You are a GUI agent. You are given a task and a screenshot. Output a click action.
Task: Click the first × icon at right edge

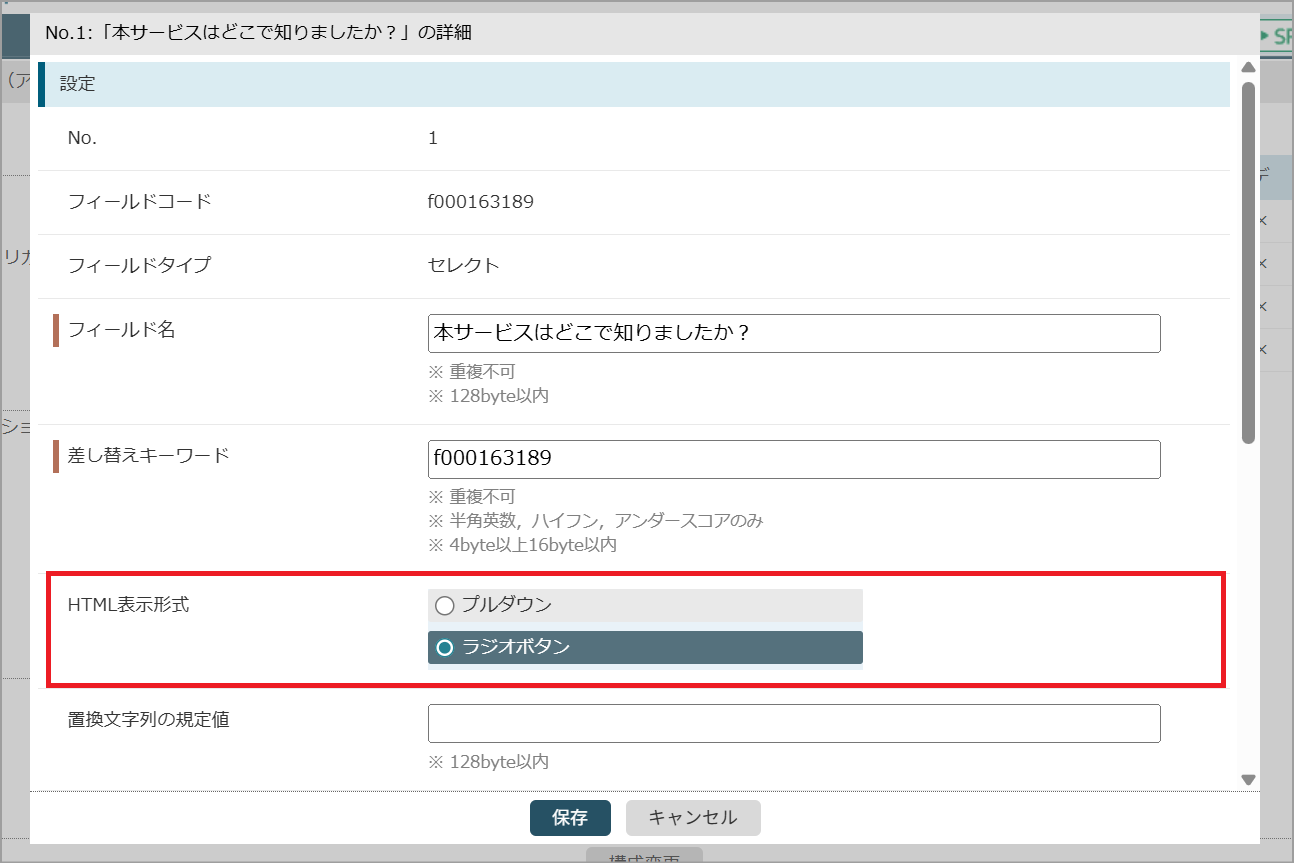[x=1263, y=221]
